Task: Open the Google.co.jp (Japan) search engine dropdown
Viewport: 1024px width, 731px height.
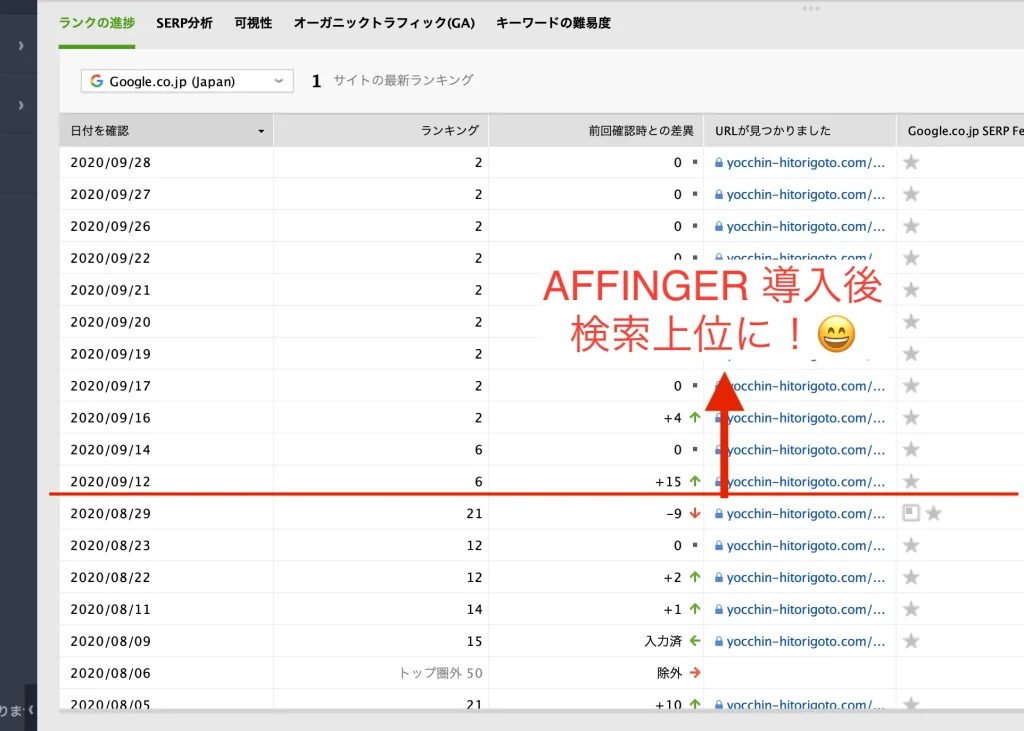Action: point(187,81)
